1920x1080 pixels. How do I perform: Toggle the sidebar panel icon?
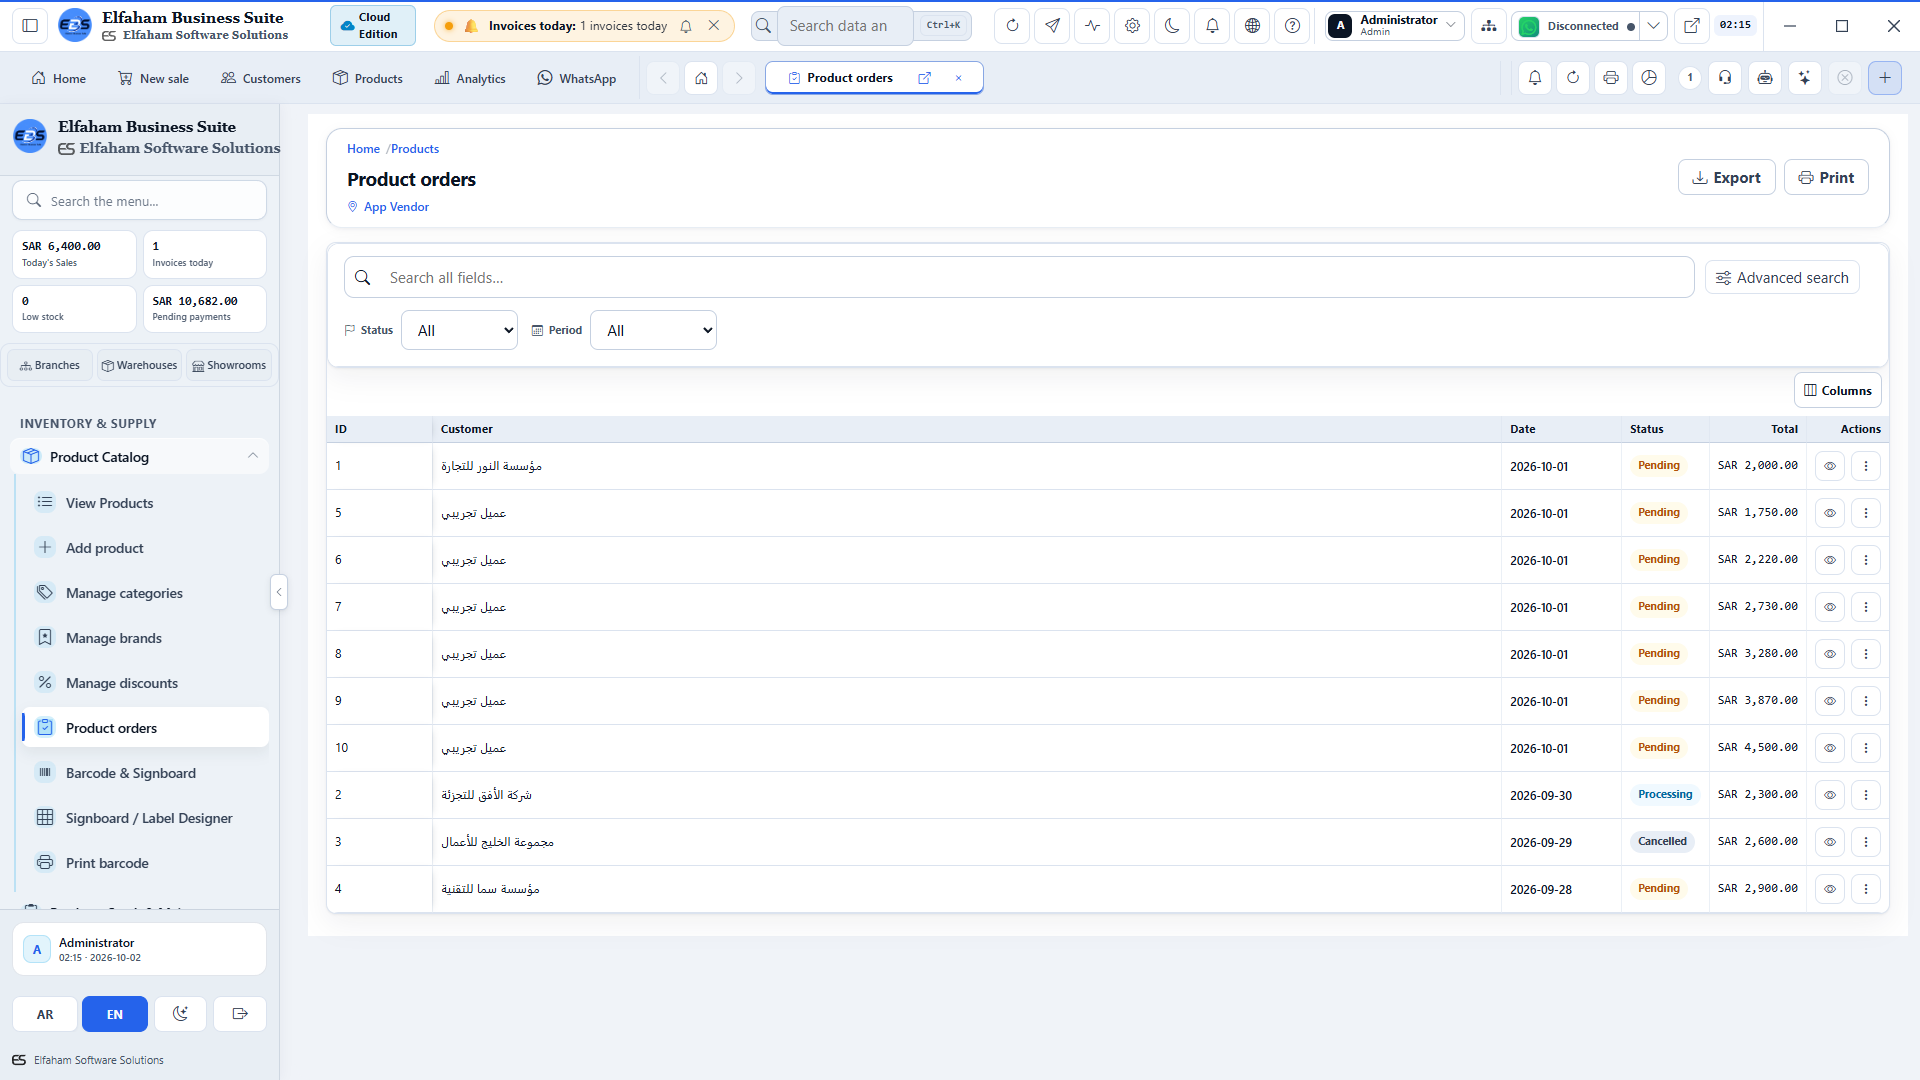click(x=30, y=26)
